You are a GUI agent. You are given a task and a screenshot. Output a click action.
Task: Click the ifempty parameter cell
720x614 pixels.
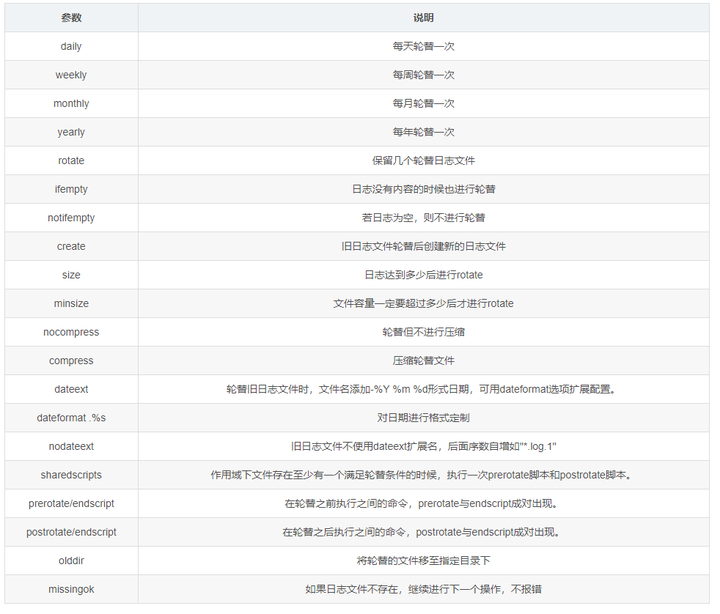(x=71, y=189)
